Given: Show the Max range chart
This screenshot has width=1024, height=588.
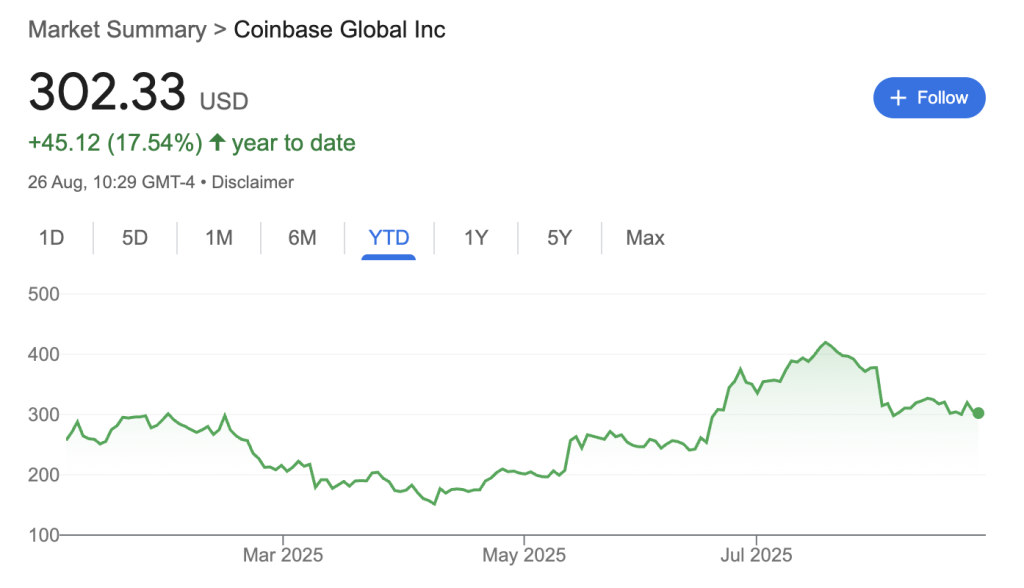Looking at the screenshot, I should pyautogui.click(x=645, y=238).
